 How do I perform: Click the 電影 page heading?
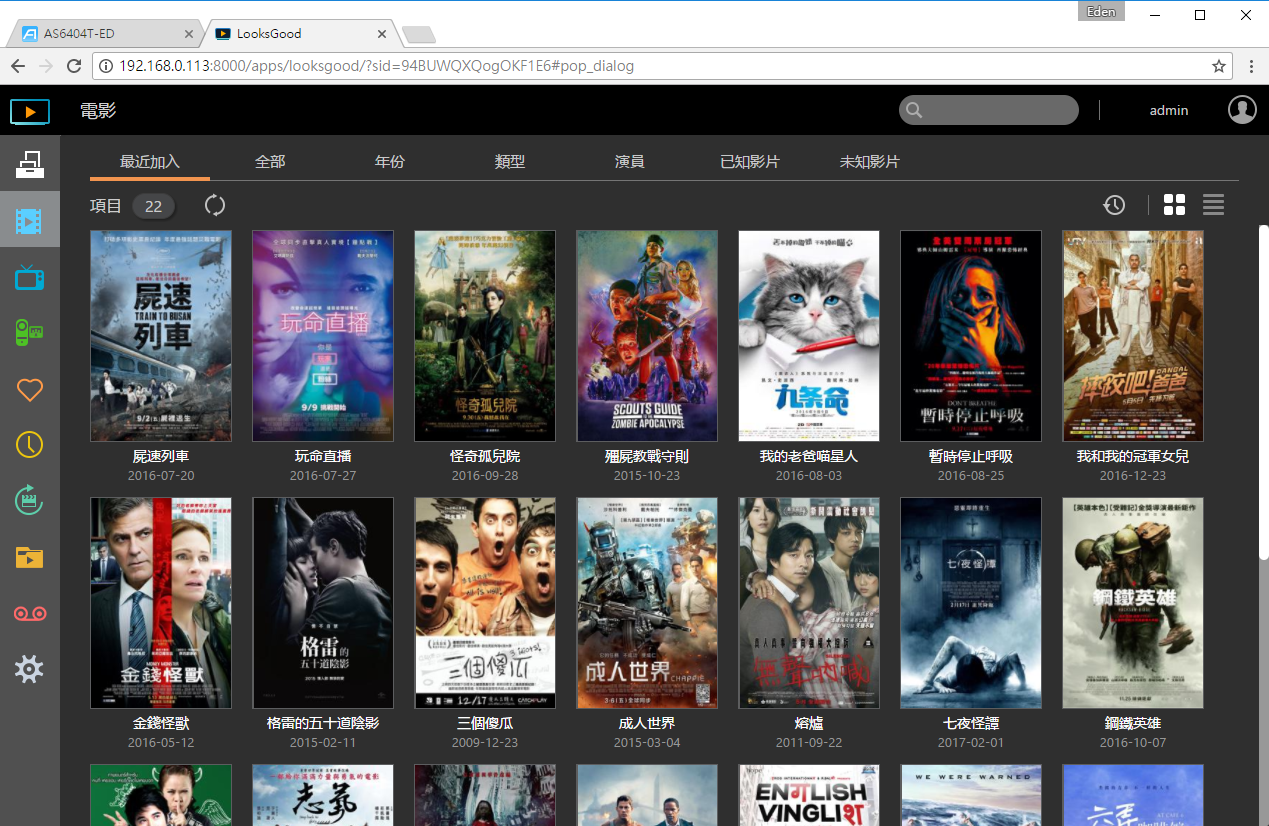click(x=98, y=110)
